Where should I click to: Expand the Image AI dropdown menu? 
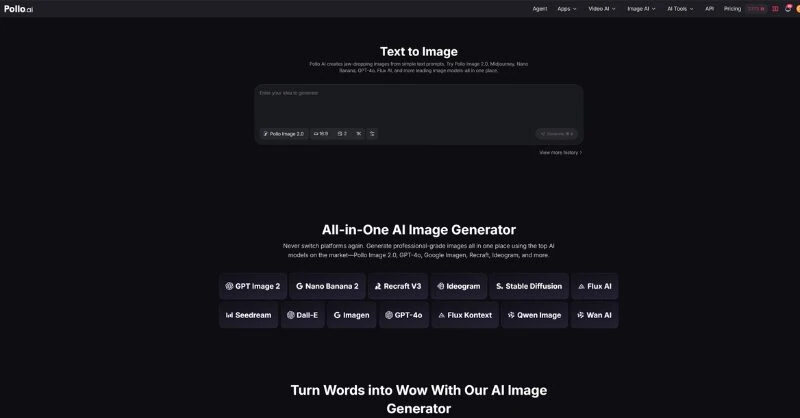pos(641,9)
